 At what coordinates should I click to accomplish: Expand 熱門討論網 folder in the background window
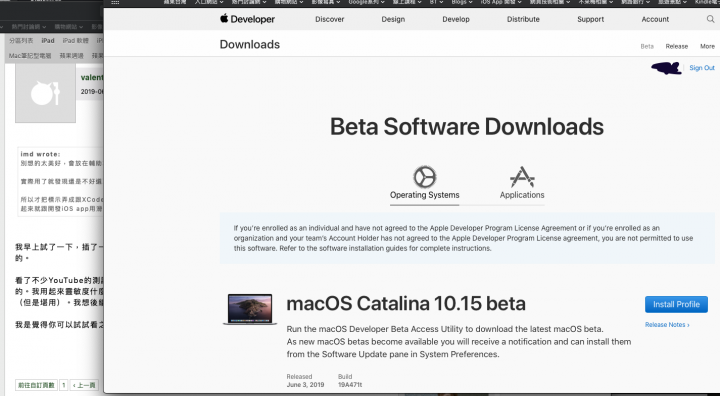click(28, 27)
